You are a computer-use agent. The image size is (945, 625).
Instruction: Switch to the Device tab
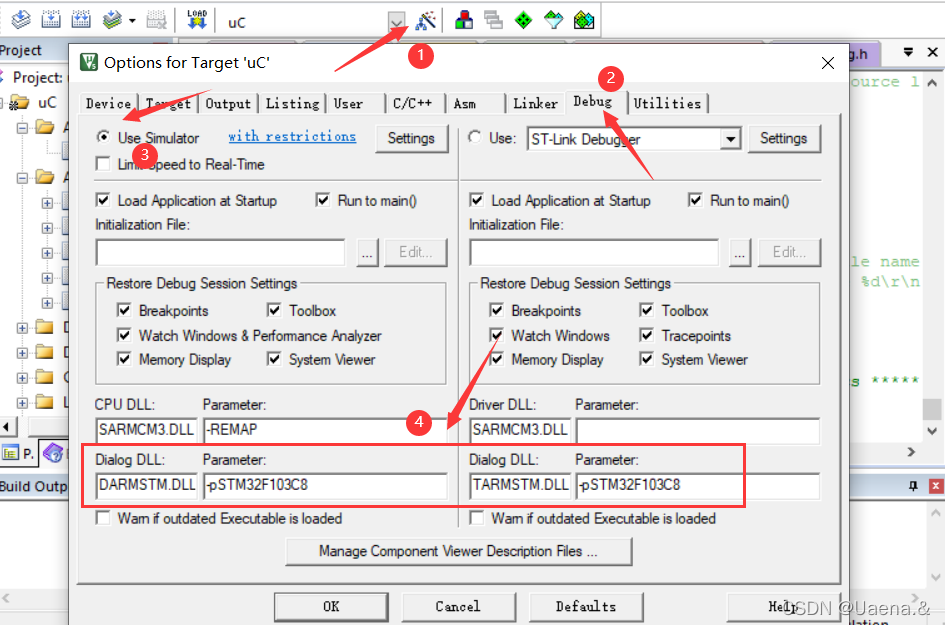coord(108,104)
